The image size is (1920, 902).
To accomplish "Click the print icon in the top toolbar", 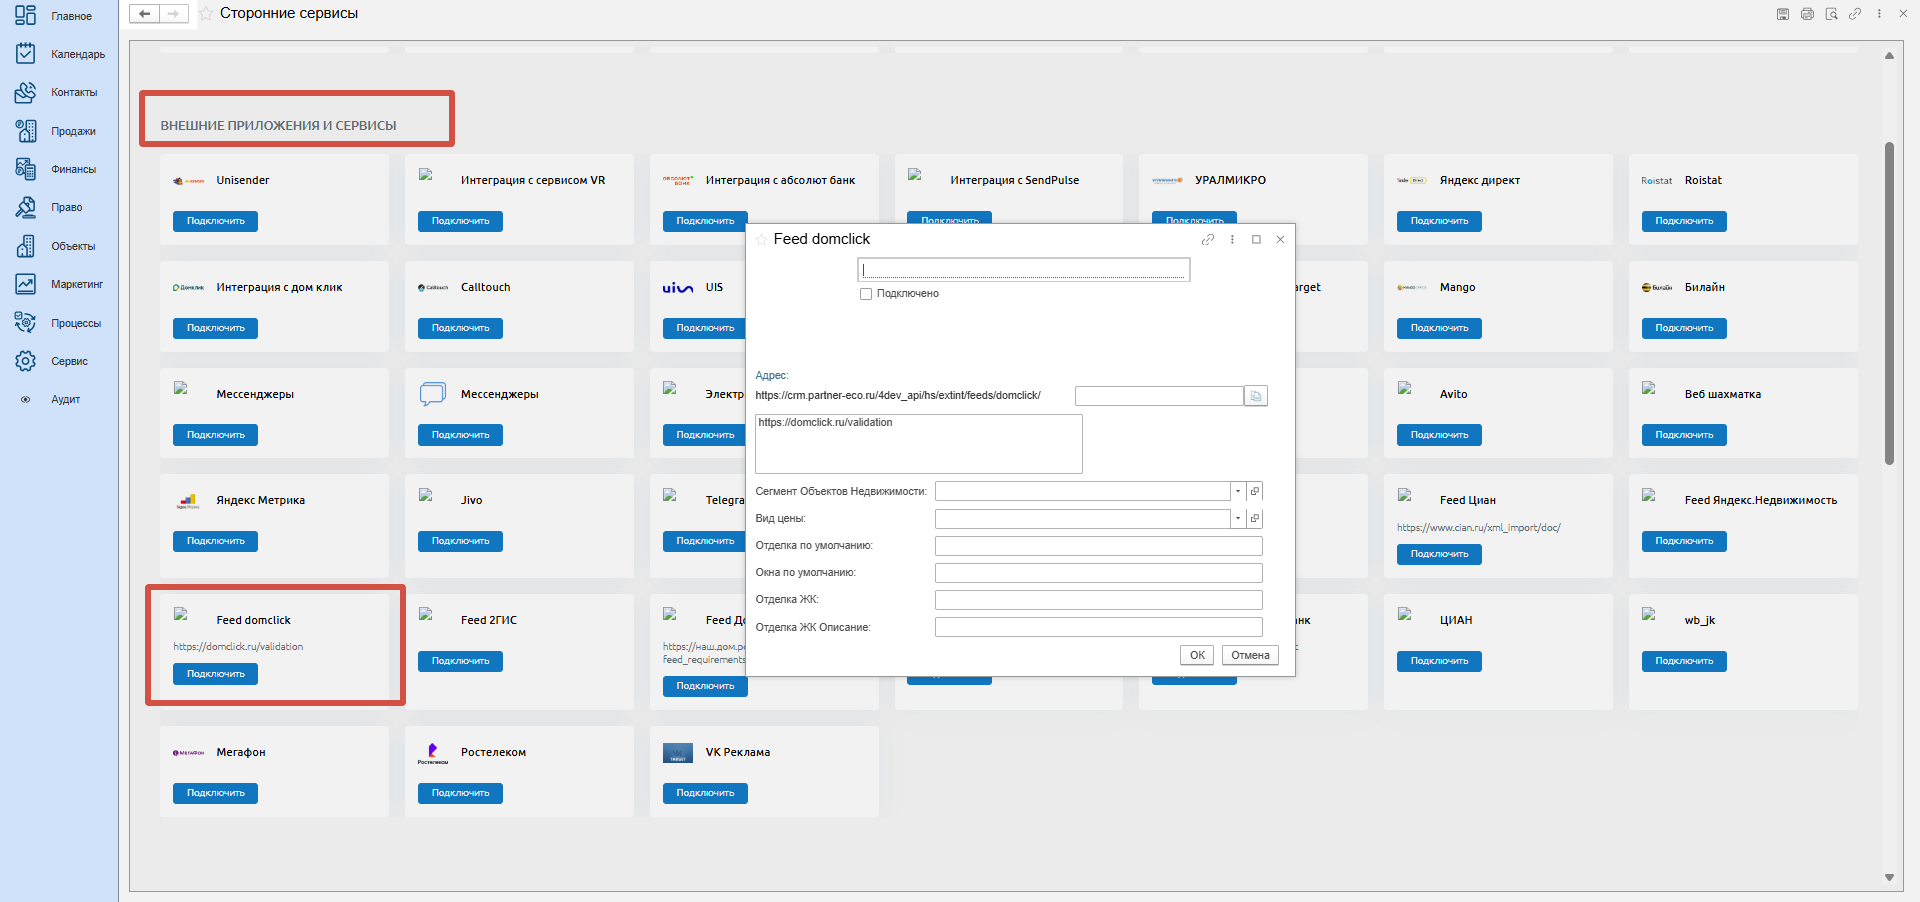I will pyautogui.click(x=1807, y=14).
